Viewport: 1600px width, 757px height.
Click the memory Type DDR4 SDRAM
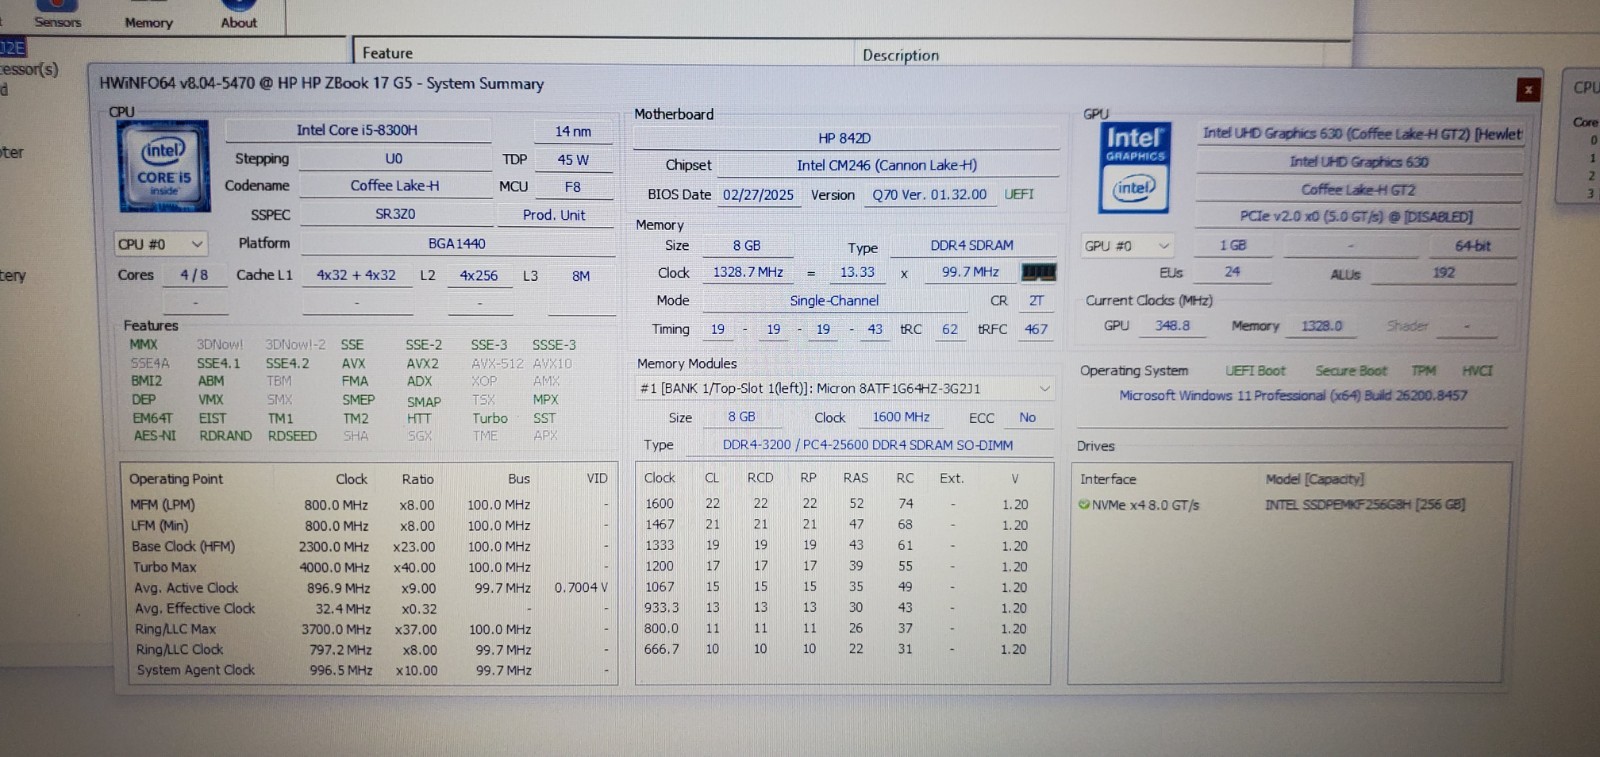coord(972,245)
